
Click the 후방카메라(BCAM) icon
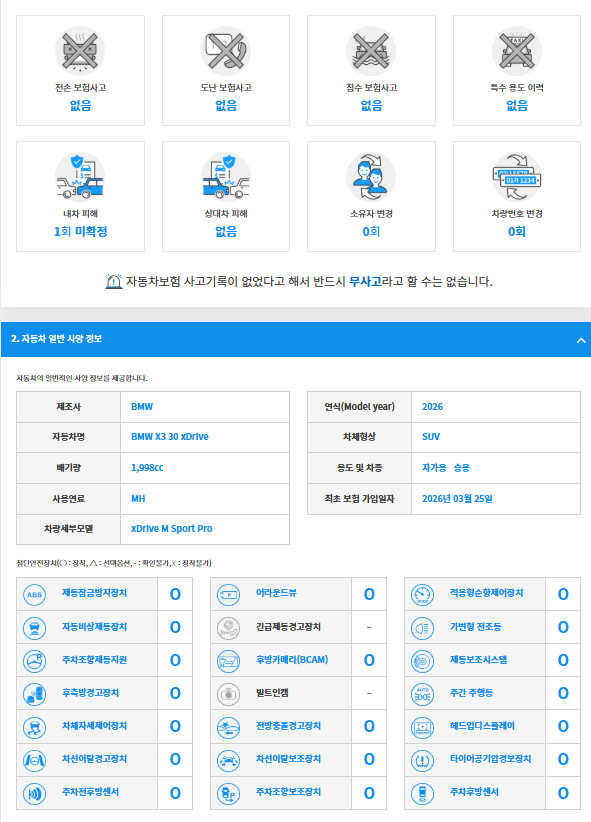point(229,661)
